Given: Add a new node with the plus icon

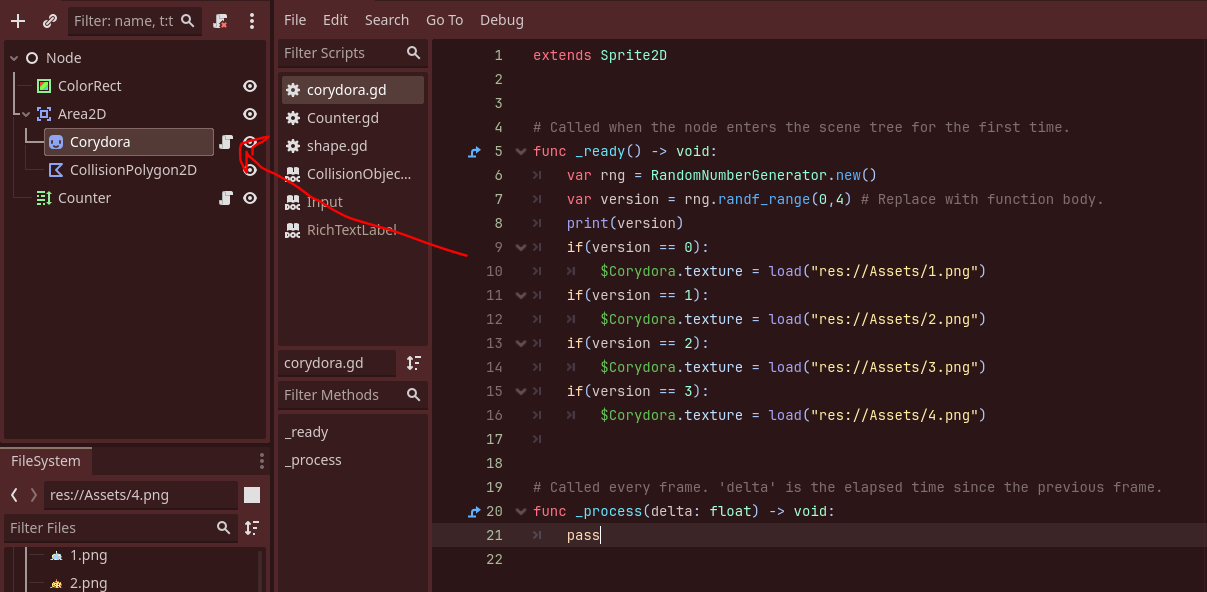Looking at the screenshot, I should (17, 20).
